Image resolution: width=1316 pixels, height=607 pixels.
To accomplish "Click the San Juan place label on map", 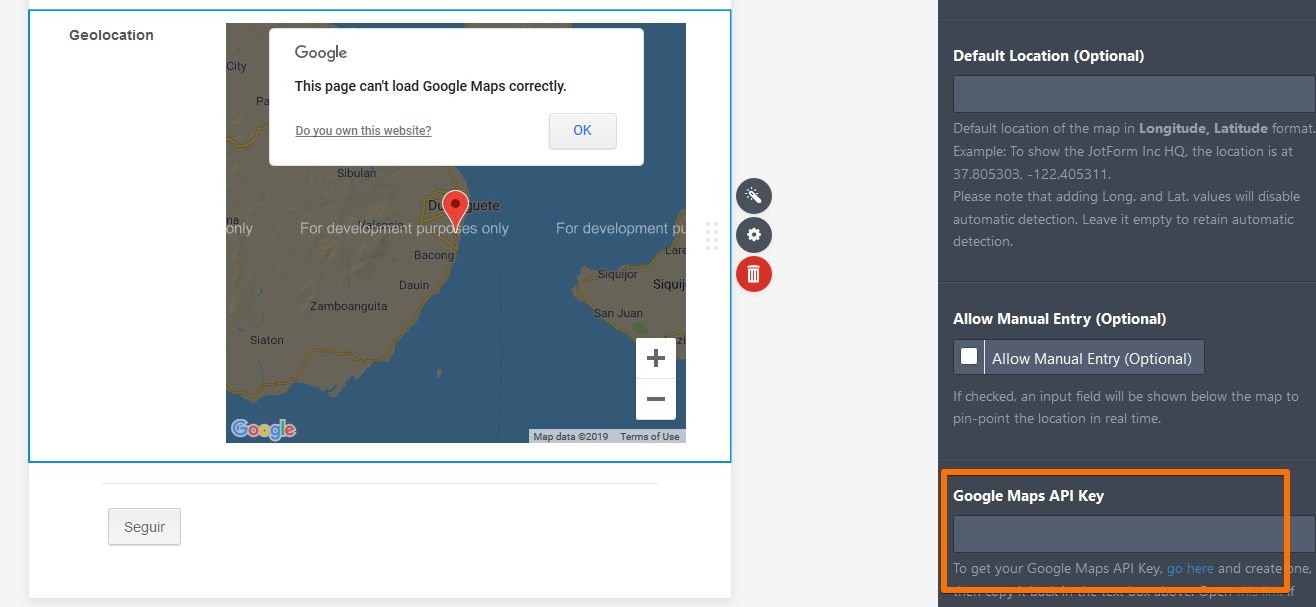I will [x=617, y=313].
